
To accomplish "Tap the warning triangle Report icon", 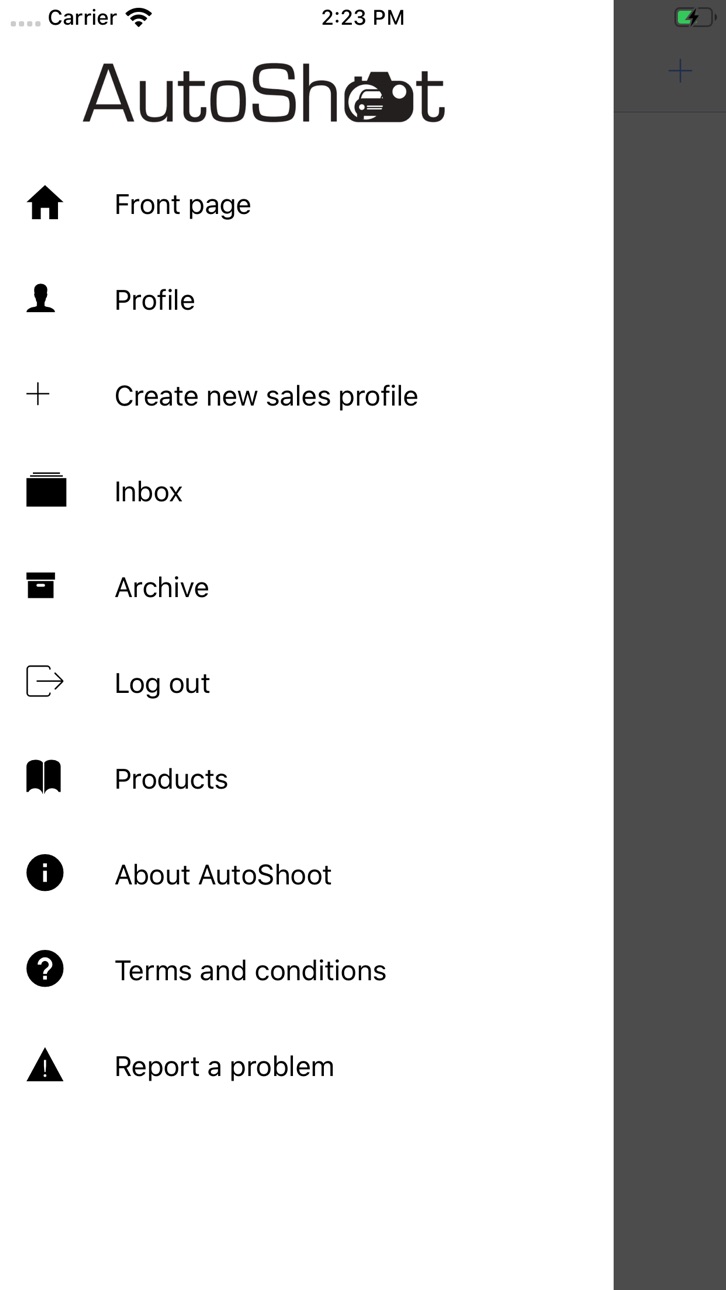I will pyautogui.click(x=45, y=1065).
